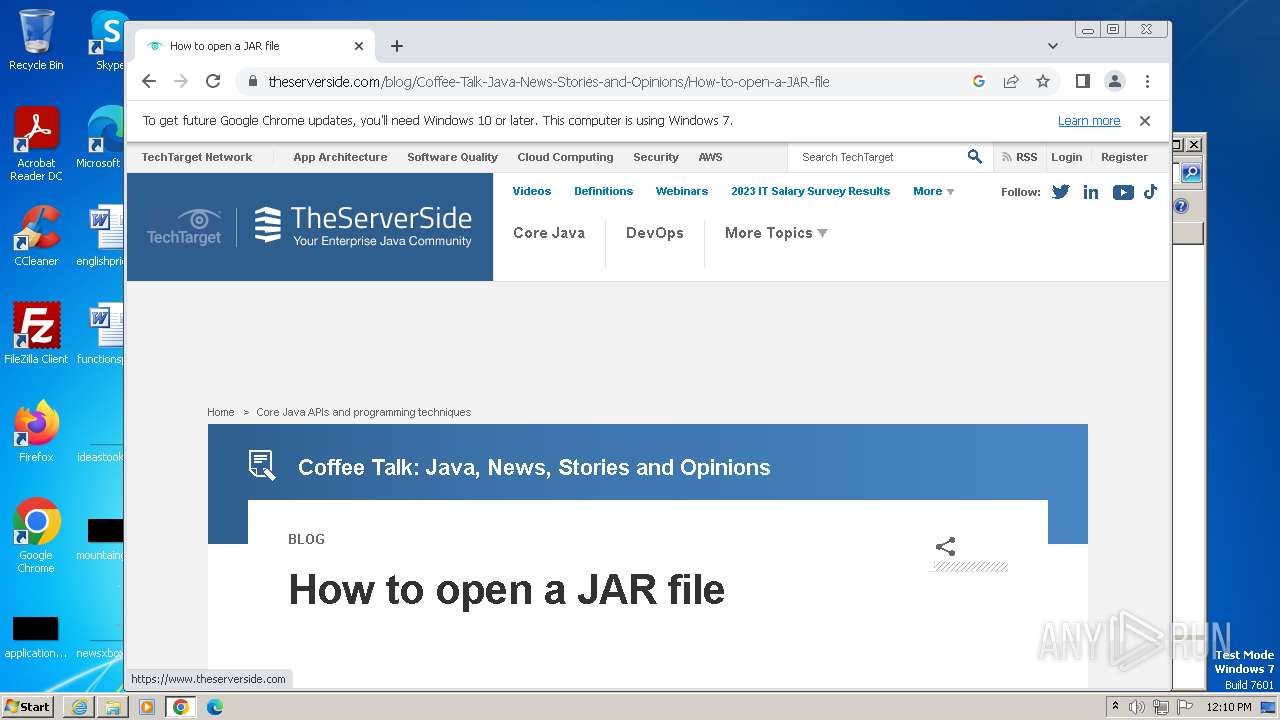Viewport: 1280px width, 720px height.
Task: Open TheServerSide Twitter page
Action: (x=1061, y=192)
